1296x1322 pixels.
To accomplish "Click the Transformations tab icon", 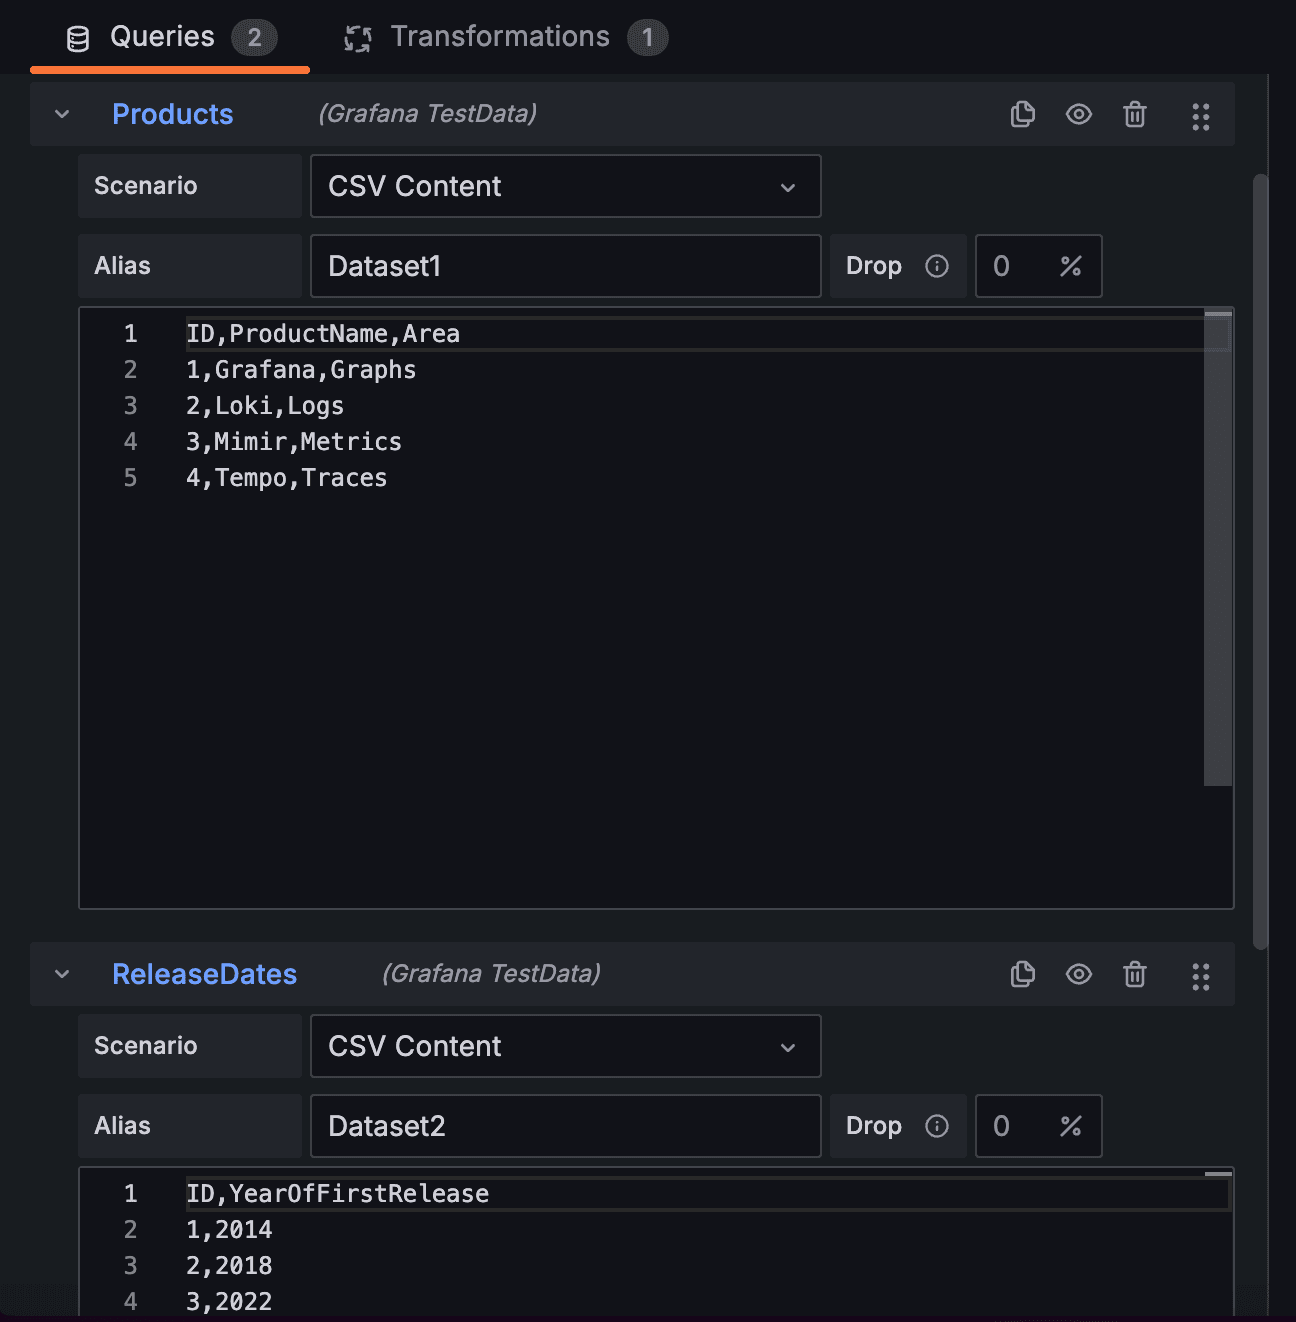I will (358, 39).
